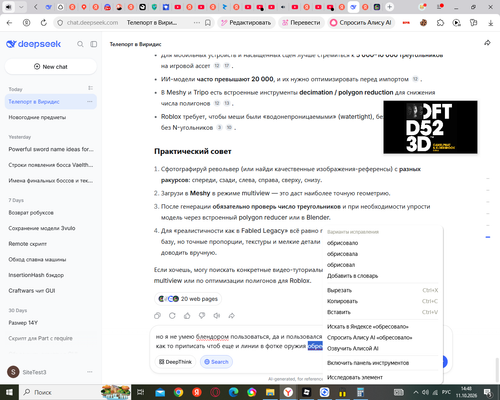Read response aloud with speaker icon
The height and width of the screenshot is (400, 500).
(217, 315)
